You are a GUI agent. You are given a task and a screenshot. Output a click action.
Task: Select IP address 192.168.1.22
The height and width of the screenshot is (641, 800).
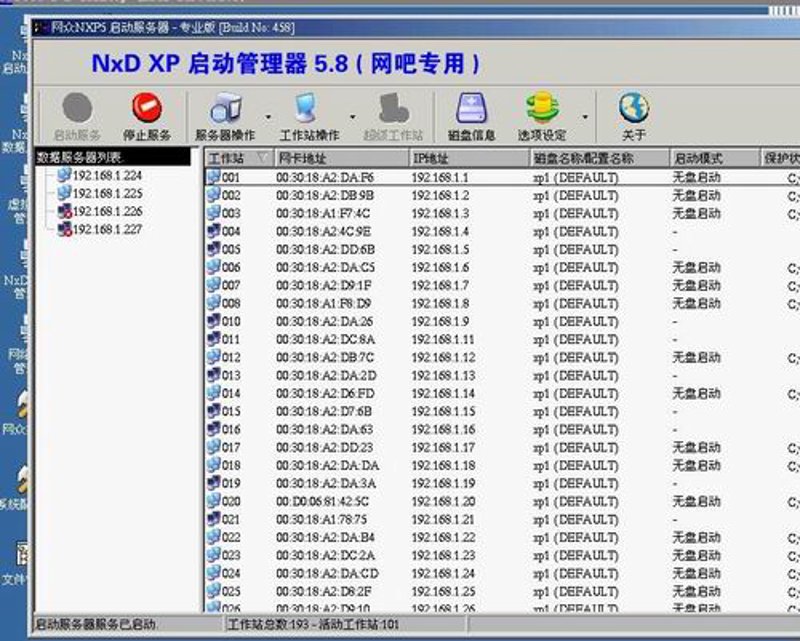pos(443,537)
